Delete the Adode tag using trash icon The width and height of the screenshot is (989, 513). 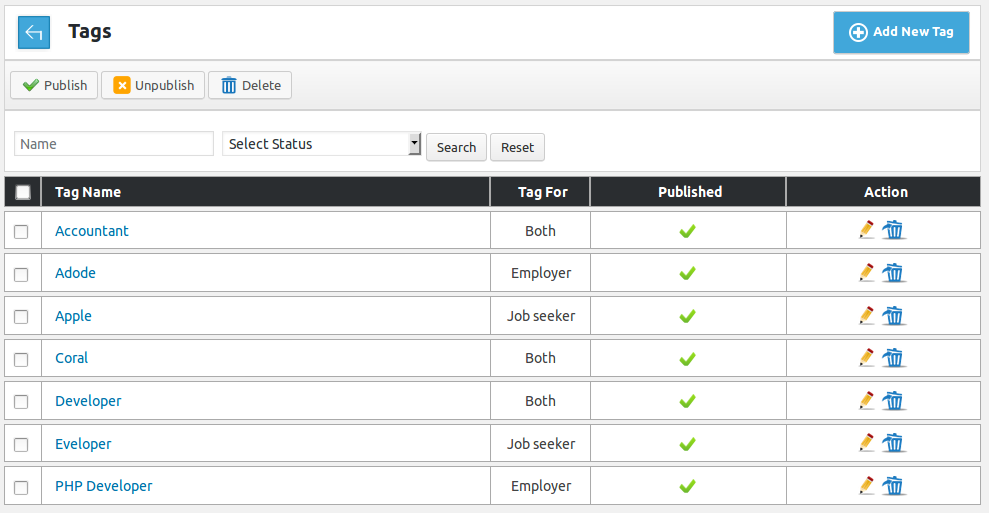(893, 273)
